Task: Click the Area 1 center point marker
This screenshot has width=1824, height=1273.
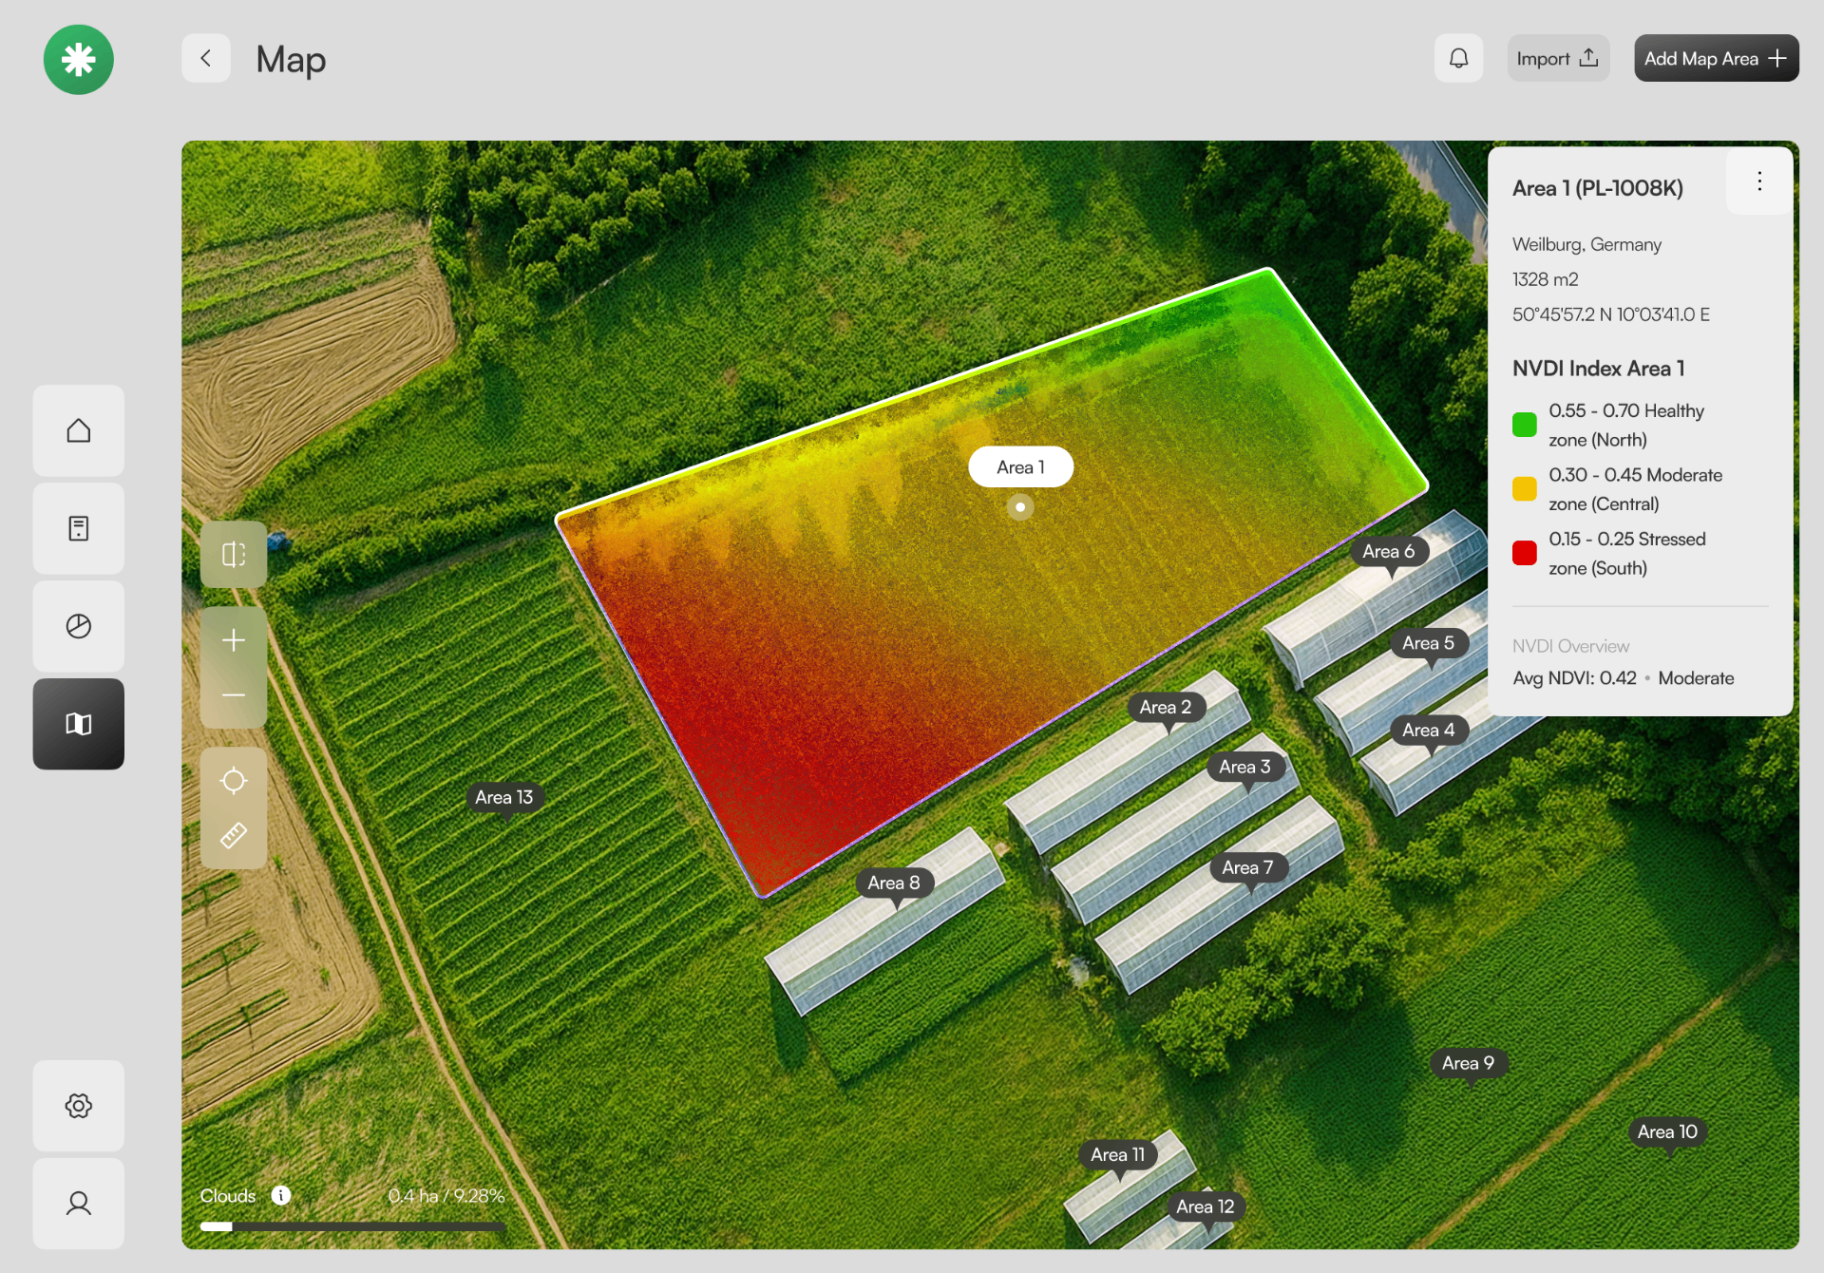Action: [x=1020, y=507]
